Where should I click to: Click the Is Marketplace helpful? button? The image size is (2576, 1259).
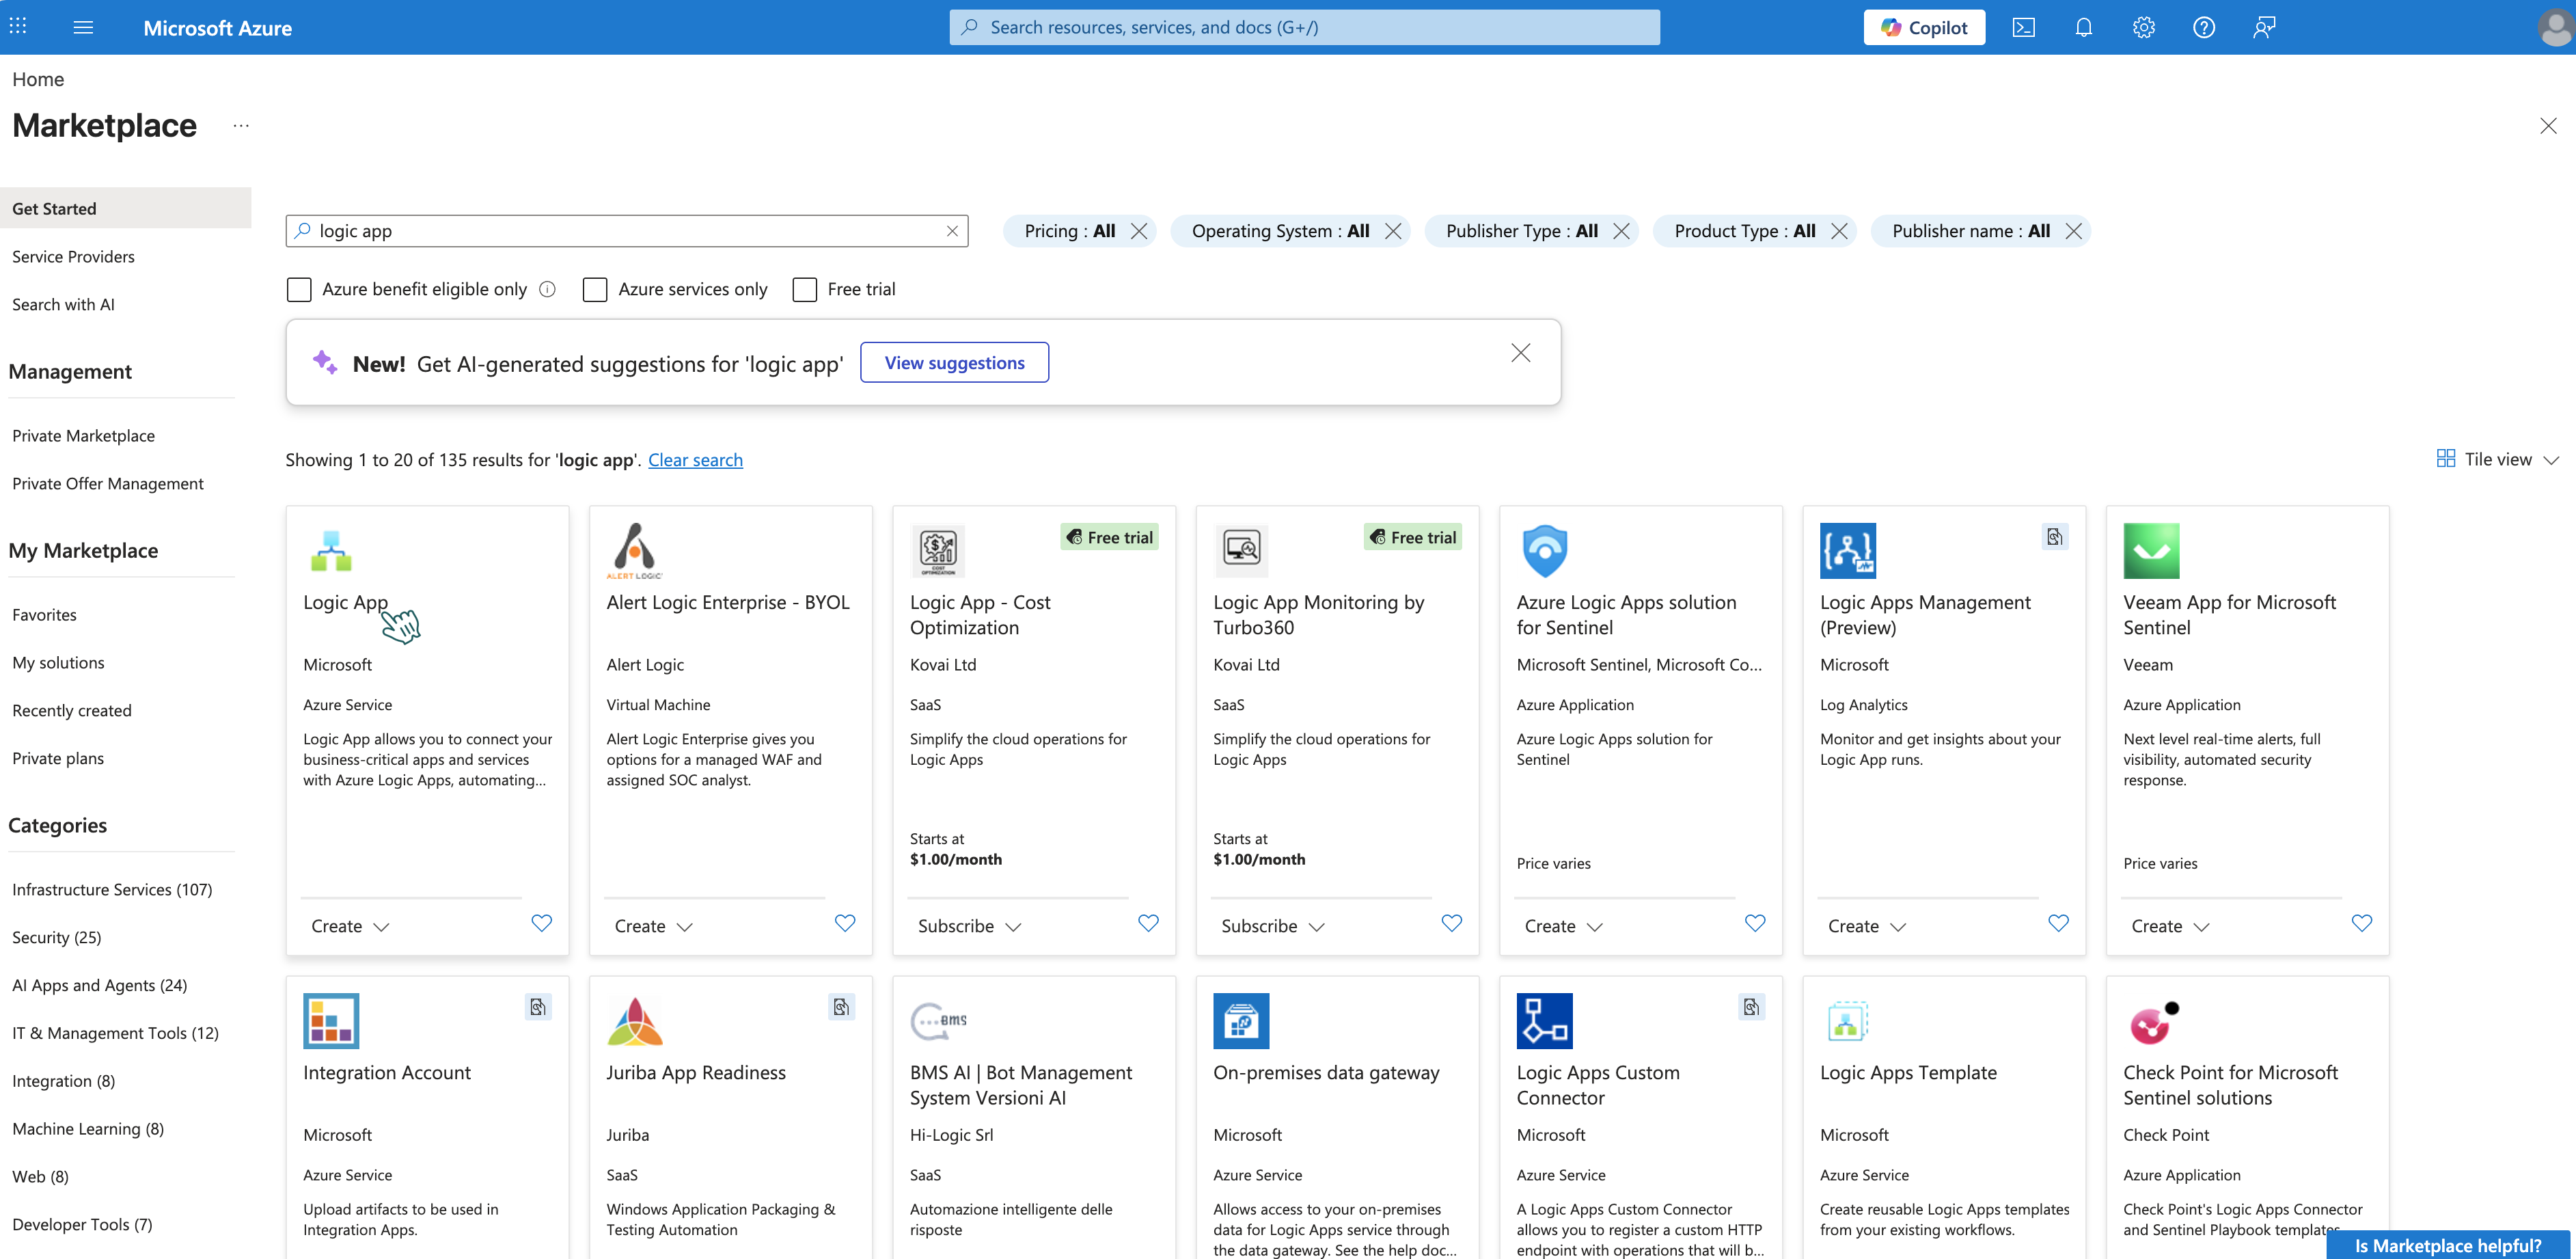point(2447,1245)
